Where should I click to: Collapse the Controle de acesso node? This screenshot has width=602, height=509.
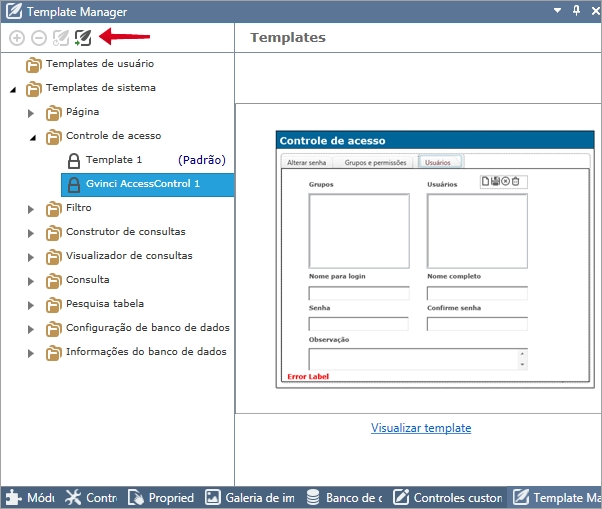coord(31,137)
